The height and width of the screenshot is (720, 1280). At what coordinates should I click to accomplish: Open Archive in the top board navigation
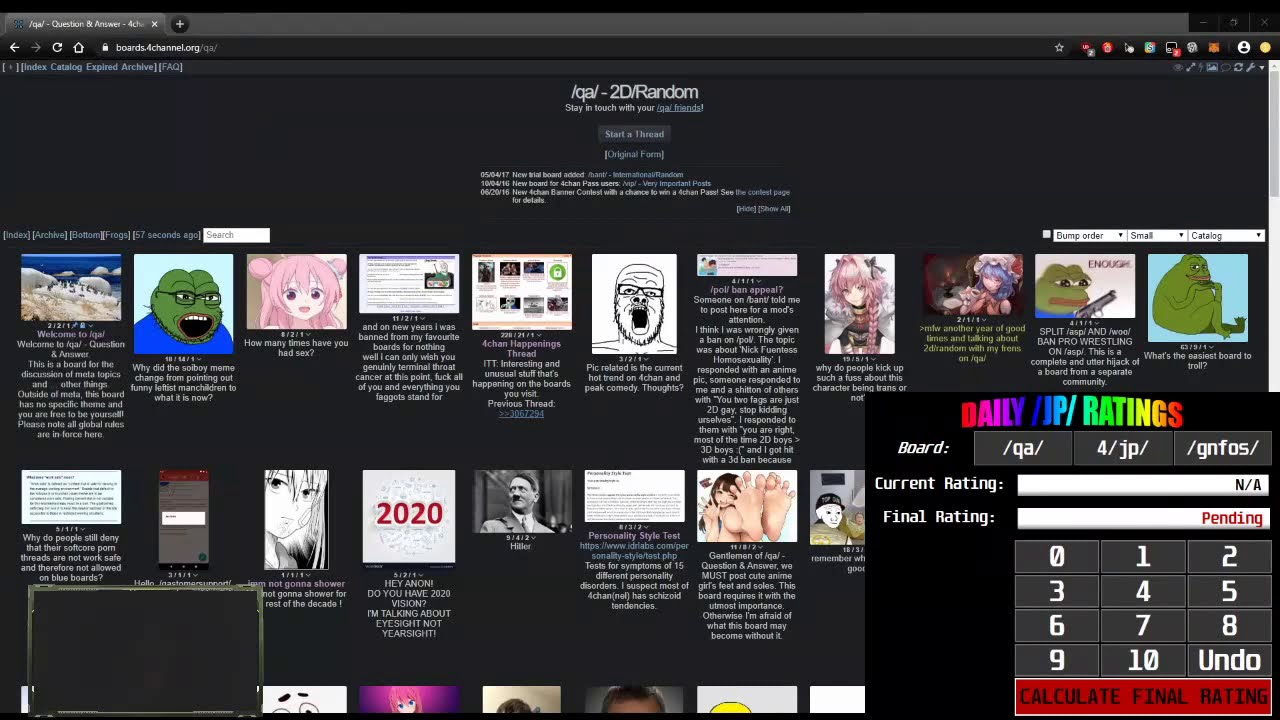click(137, 67)
